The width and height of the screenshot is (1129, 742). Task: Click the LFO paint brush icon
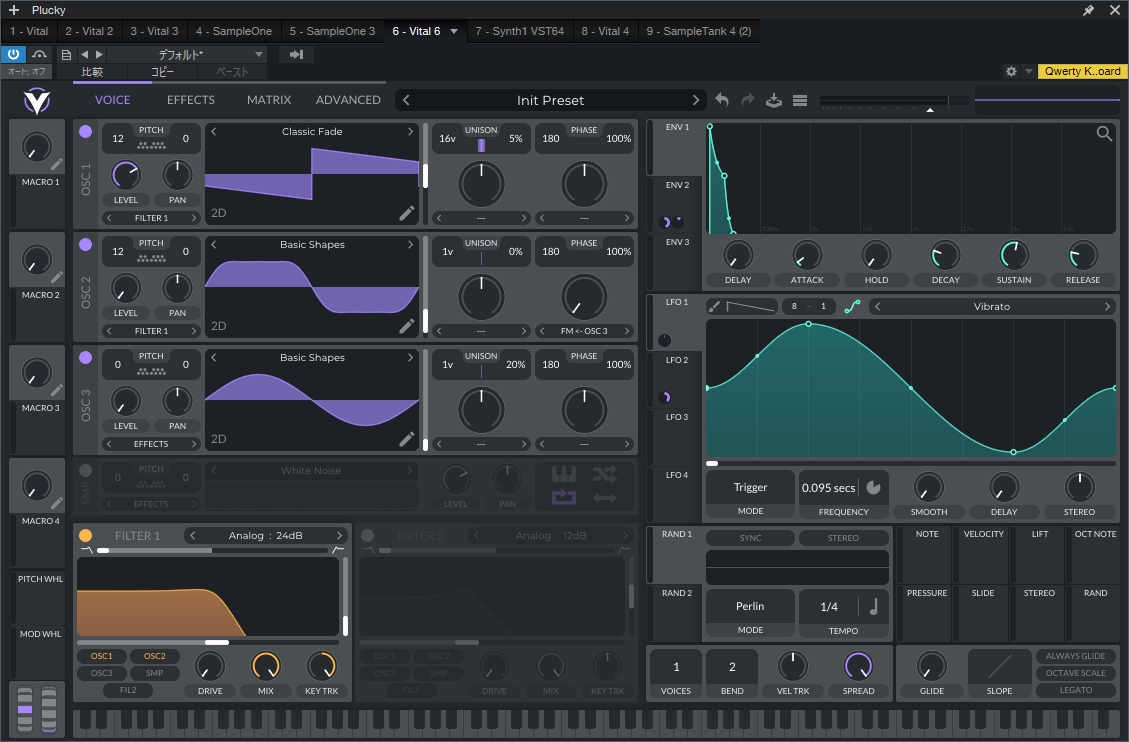715,306
